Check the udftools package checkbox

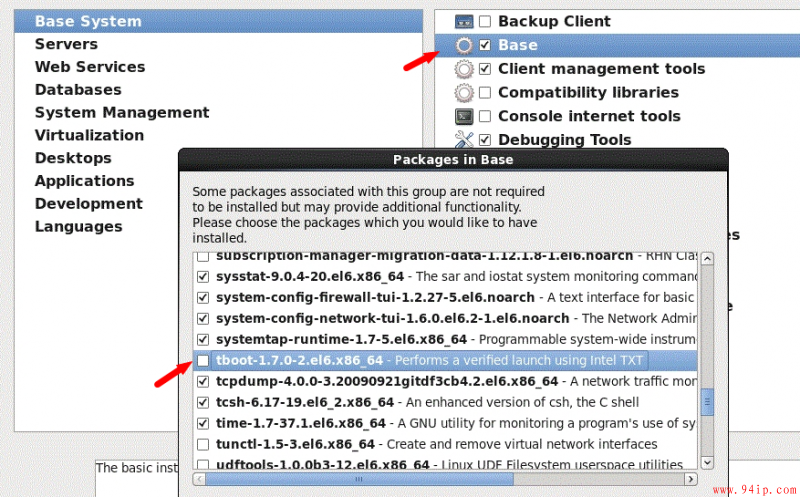[x=203, y=464]
